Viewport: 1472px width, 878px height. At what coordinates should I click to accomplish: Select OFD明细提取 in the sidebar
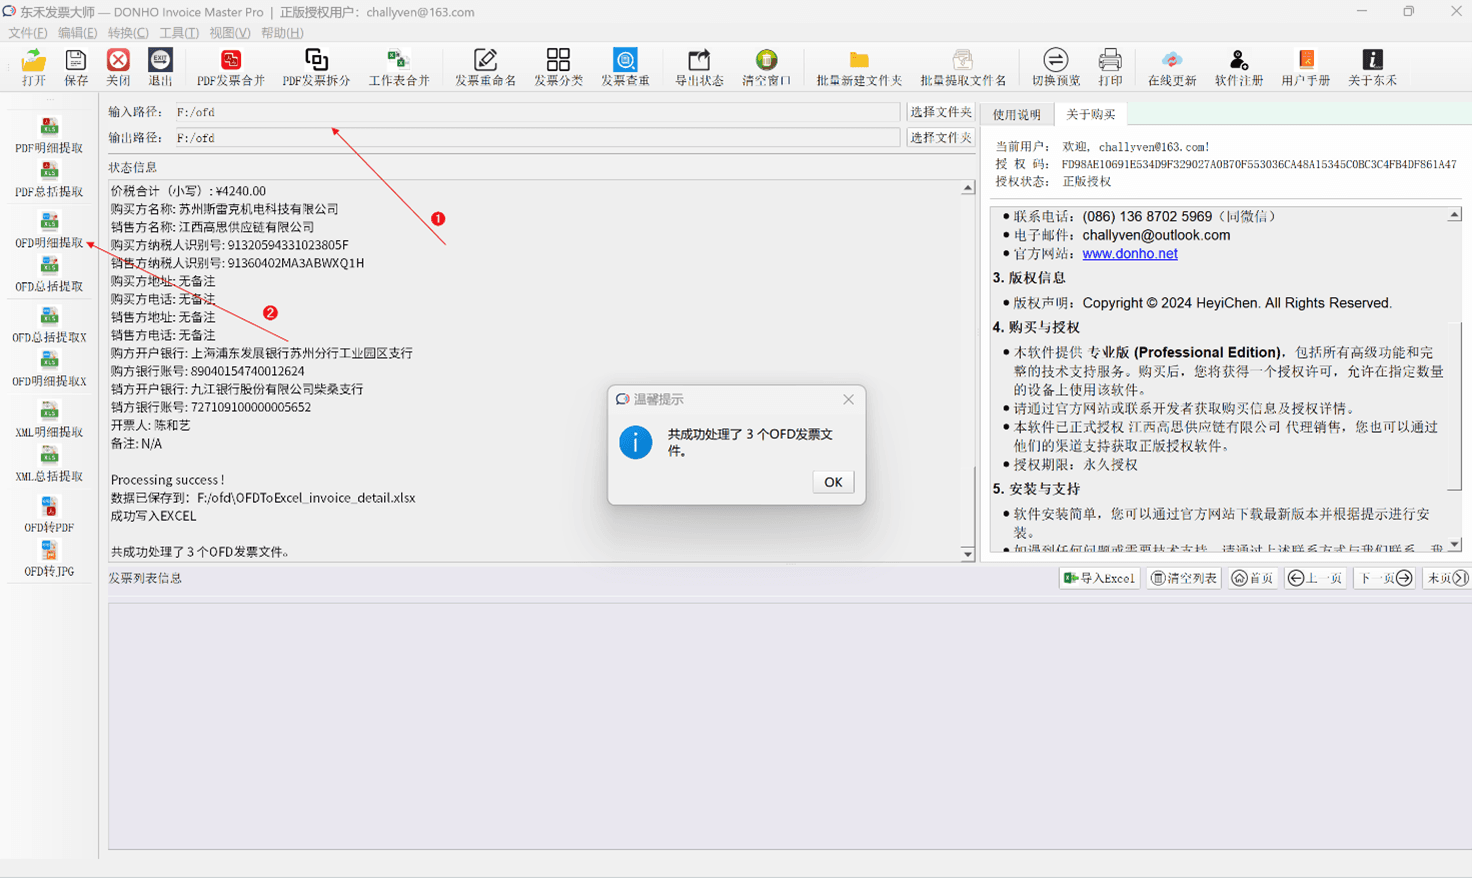coord(49,231)
